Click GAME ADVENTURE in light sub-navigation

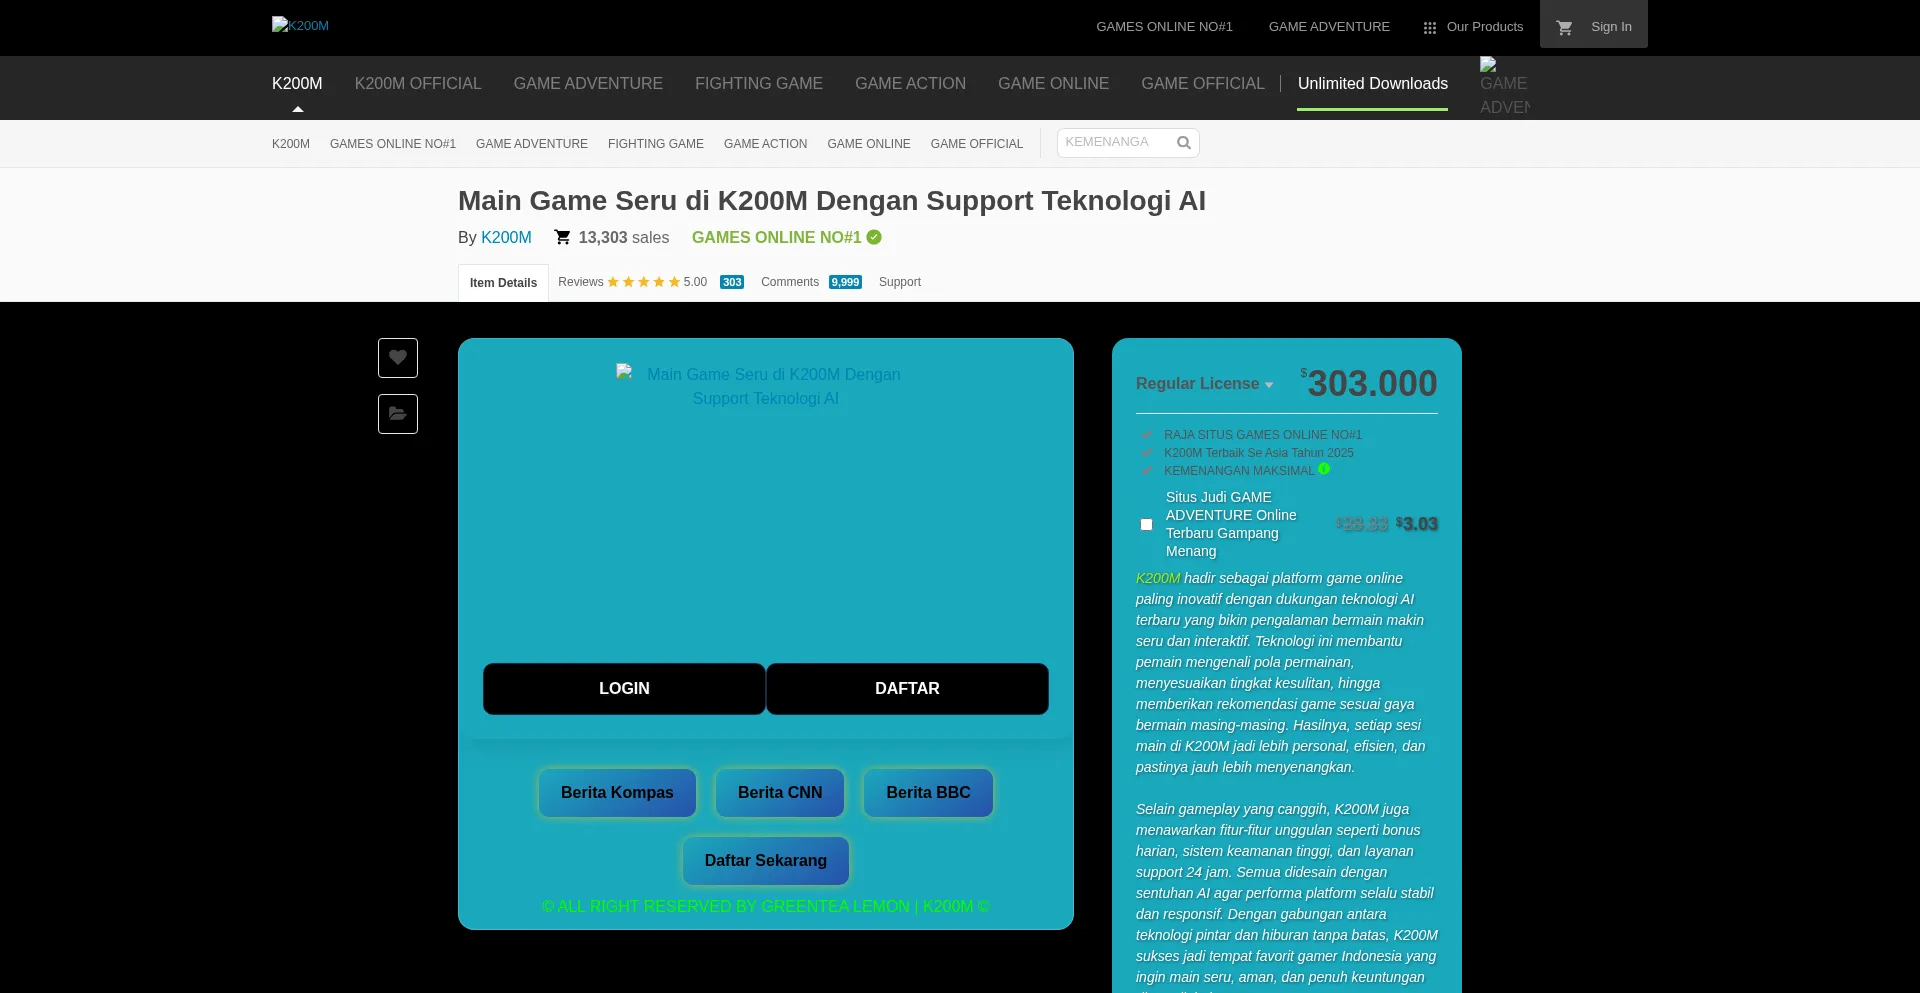tap(532, 144)
